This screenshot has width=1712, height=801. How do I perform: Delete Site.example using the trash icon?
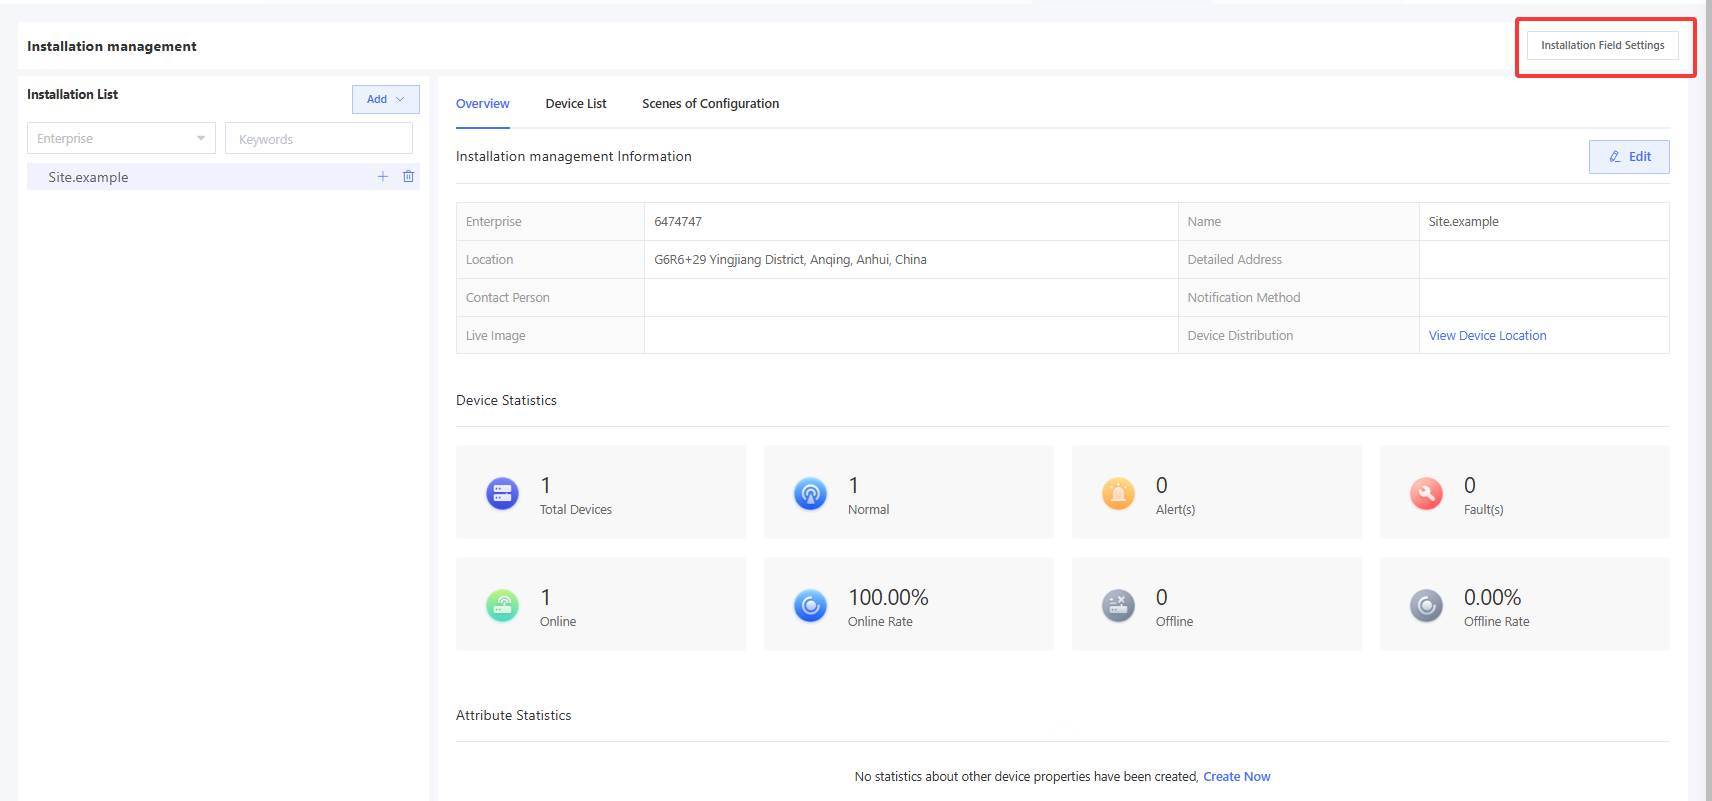(408, 177)
